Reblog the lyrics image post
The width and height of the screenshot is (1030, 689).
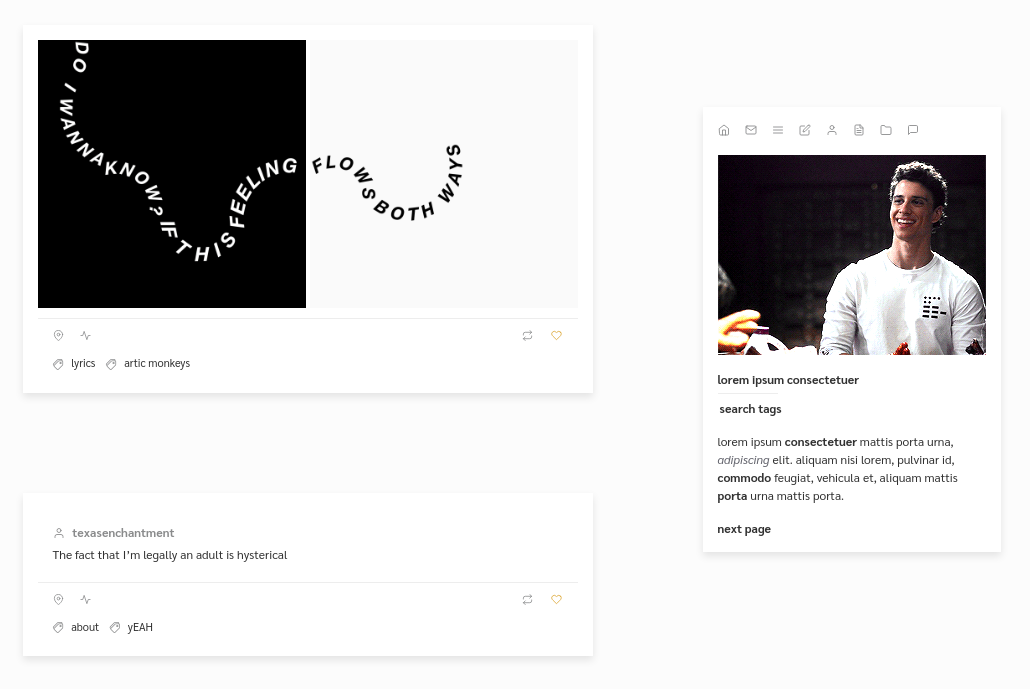527,336
